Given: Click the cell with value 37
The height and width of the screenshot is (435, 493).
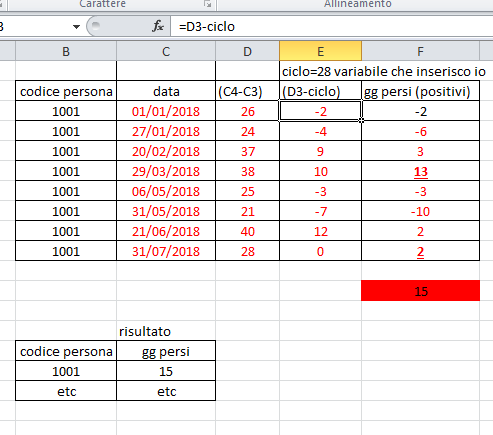Looking at the screenshot, I should coord(247,151).
